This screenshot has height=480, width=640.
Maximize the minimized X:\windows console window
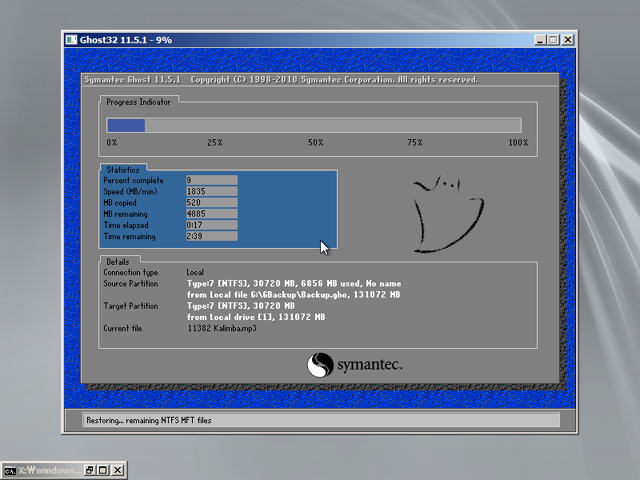pyautogui.click(x=103, y=470)
